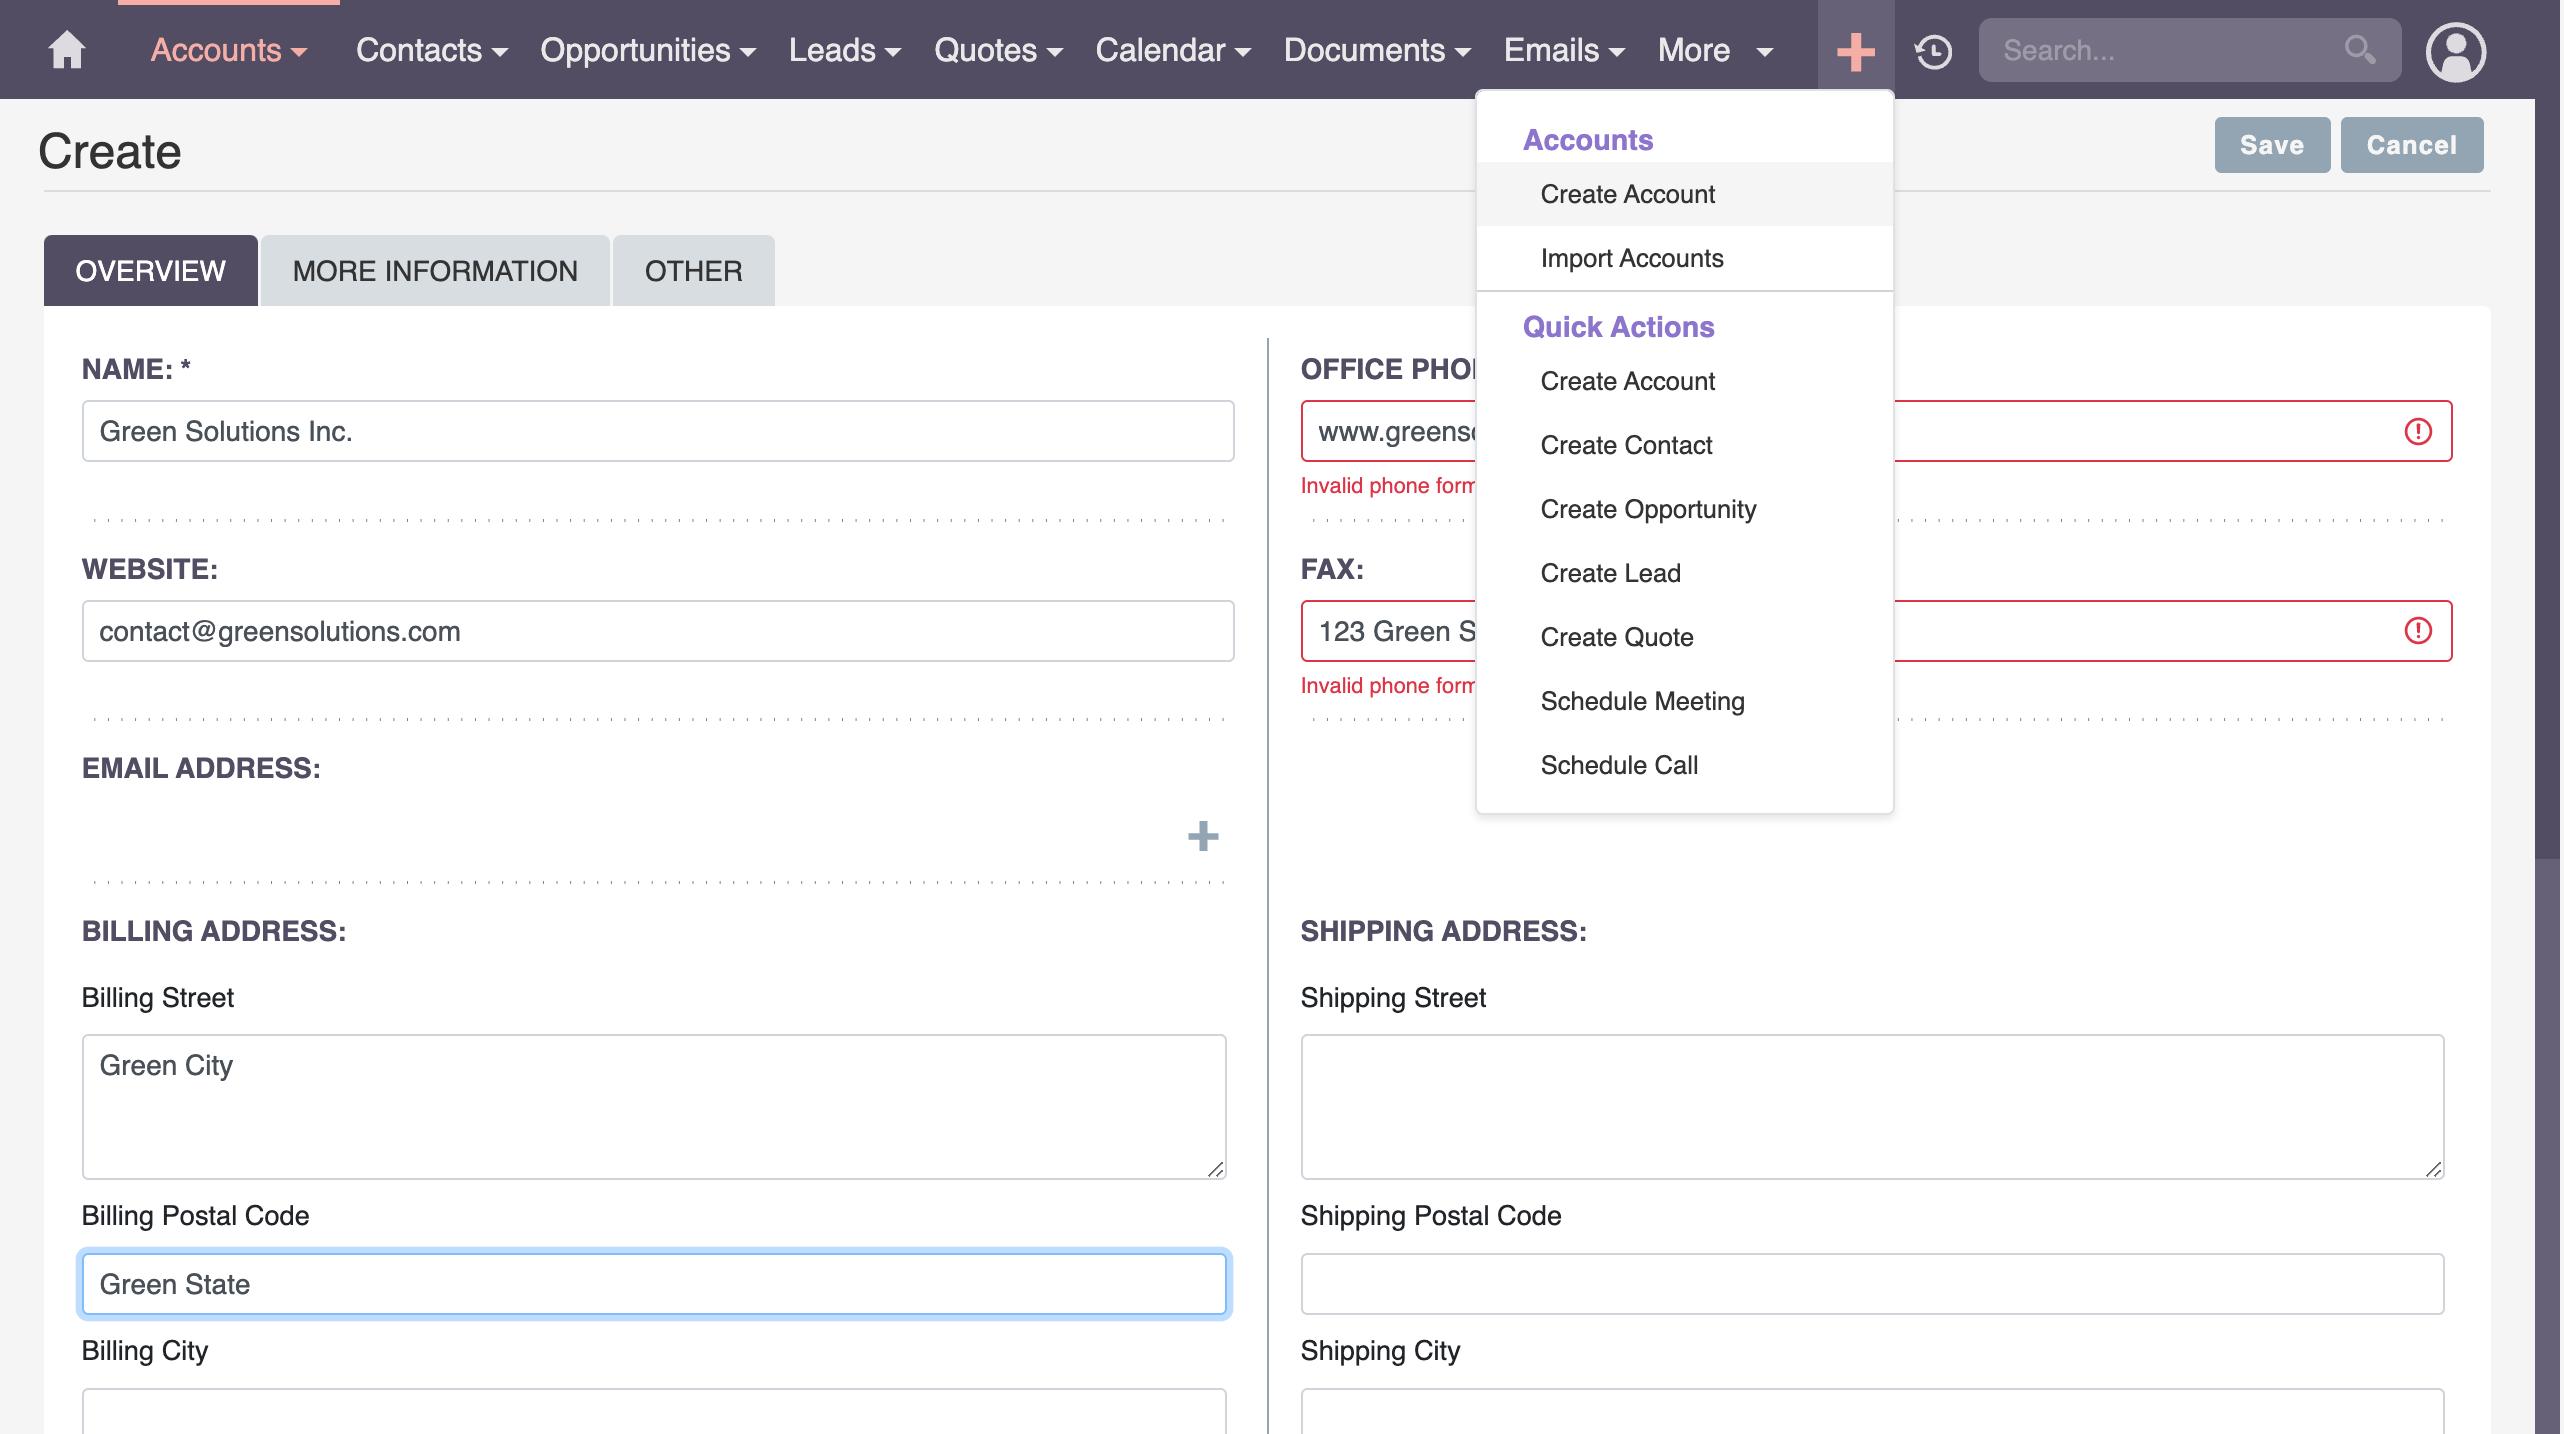Expand the Accounts navigation dropdown
The image size is (2564, 1434).
[x=228, y=50]
